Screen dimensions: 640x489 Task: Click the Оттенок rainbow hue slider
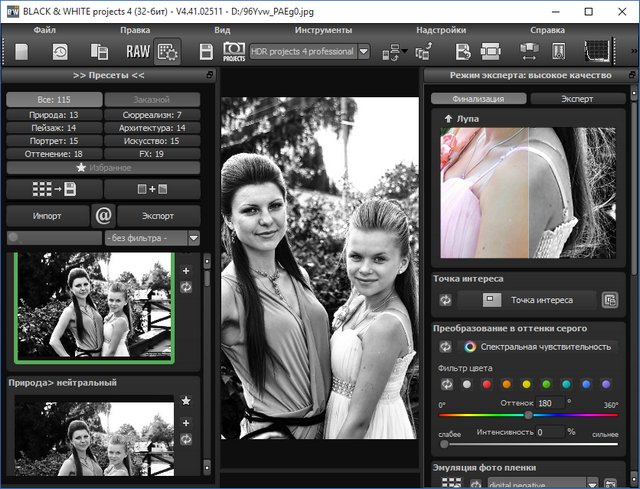tap(528, 414)
